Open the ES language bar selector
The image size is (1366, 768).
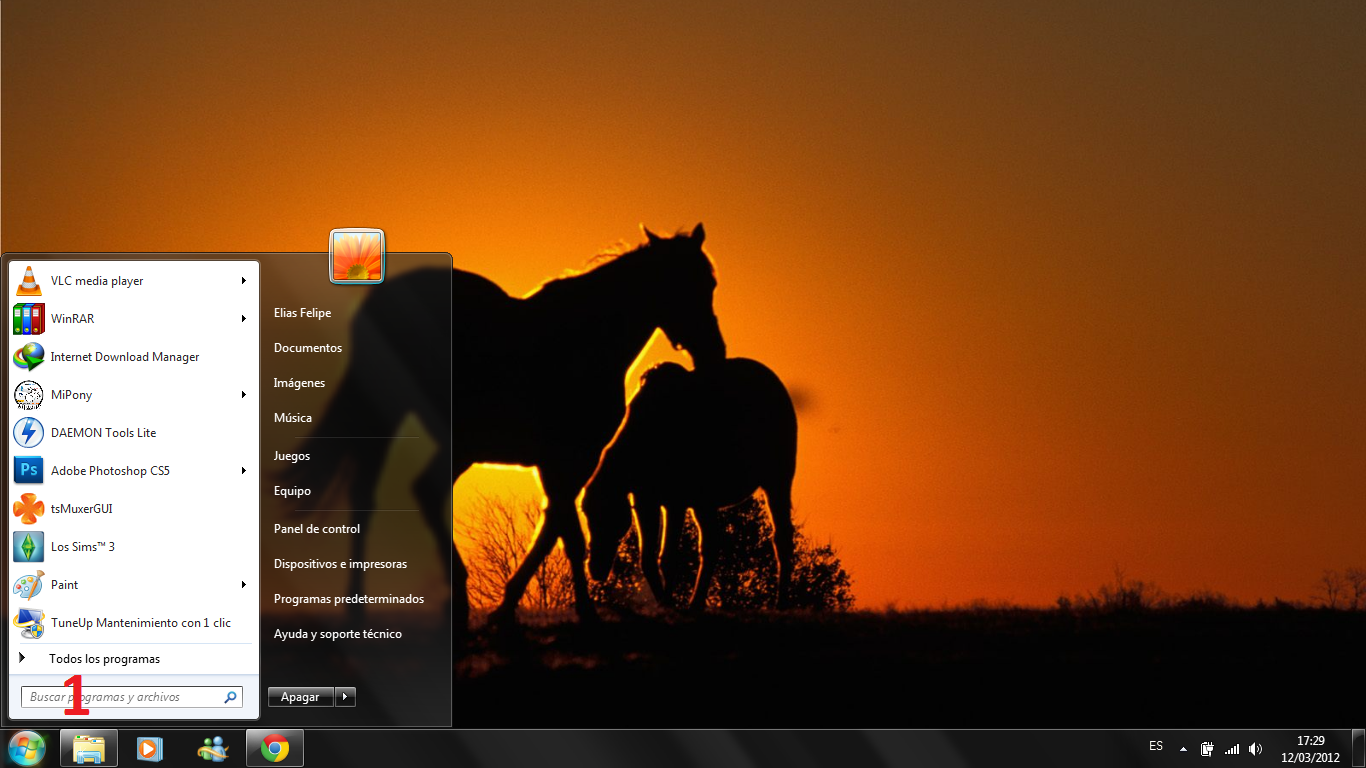pyautogui.click(x=1156, y=746)
